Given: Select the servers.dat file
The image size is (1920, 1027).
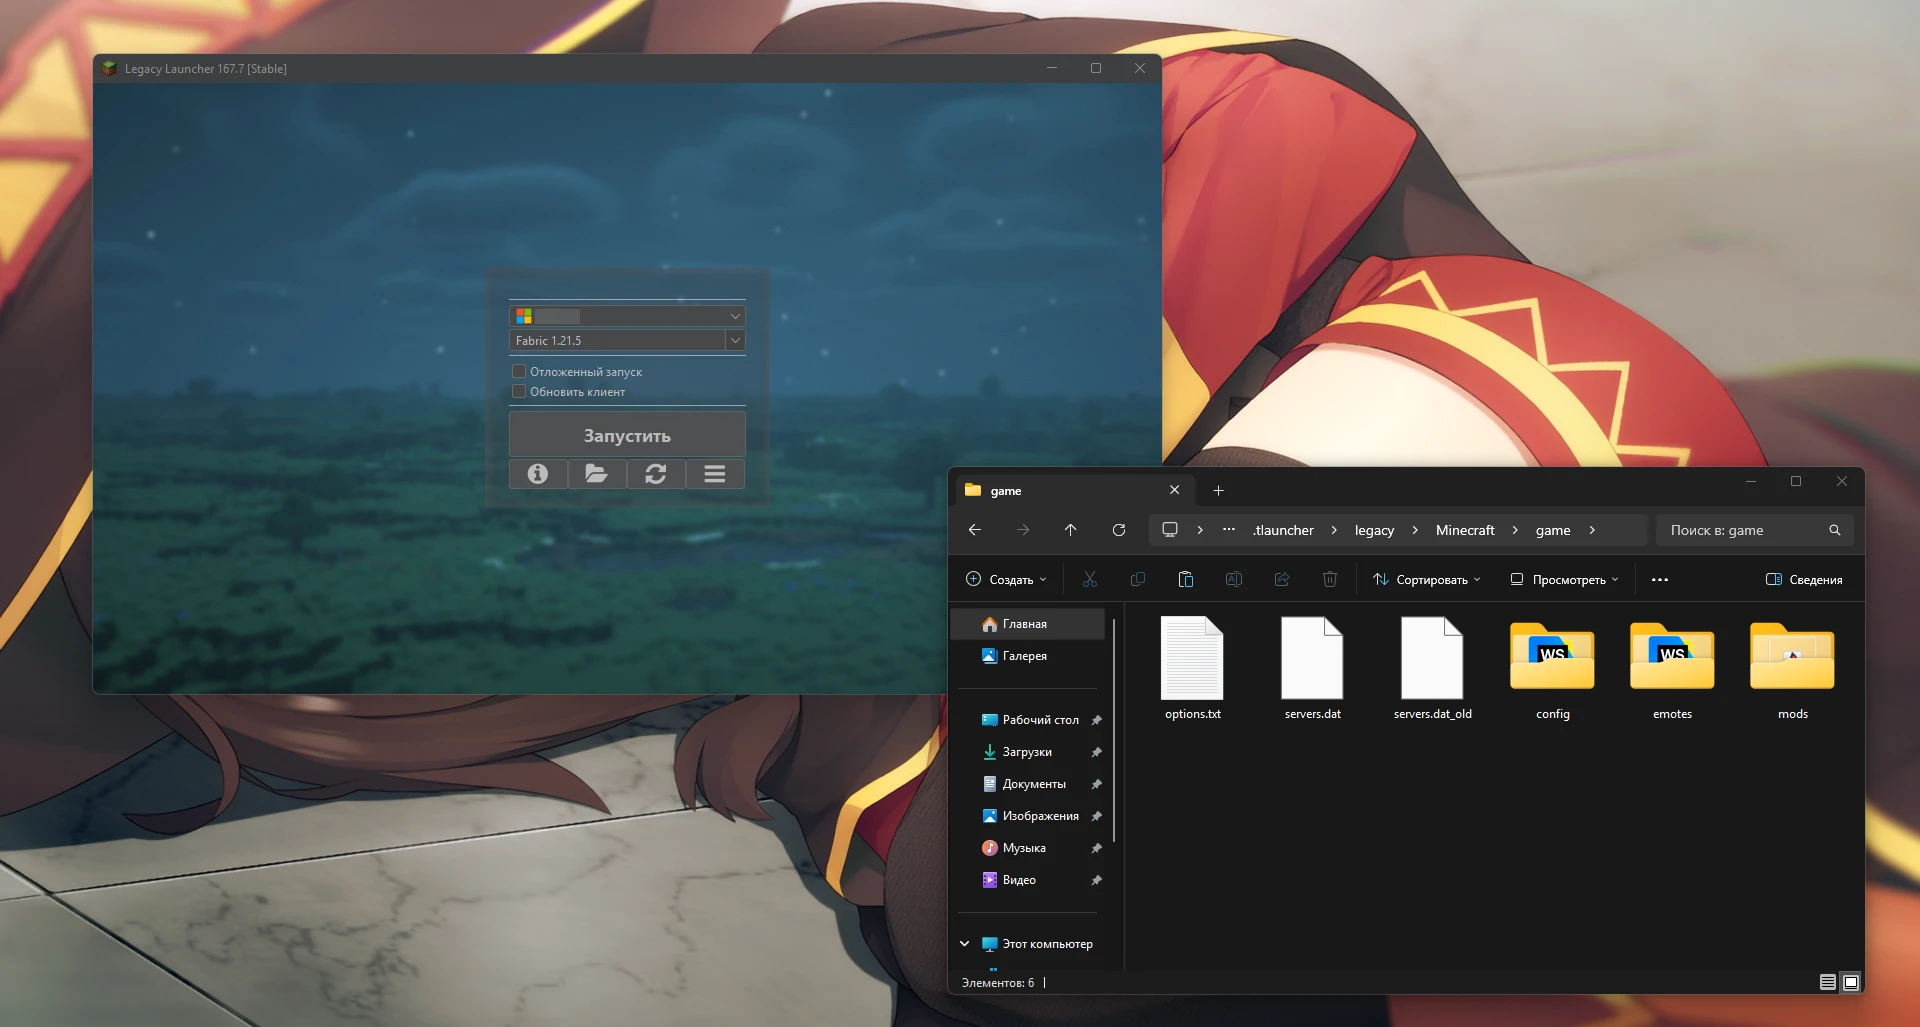Looking at the screenshot, I should click(x=1312, y=669).
